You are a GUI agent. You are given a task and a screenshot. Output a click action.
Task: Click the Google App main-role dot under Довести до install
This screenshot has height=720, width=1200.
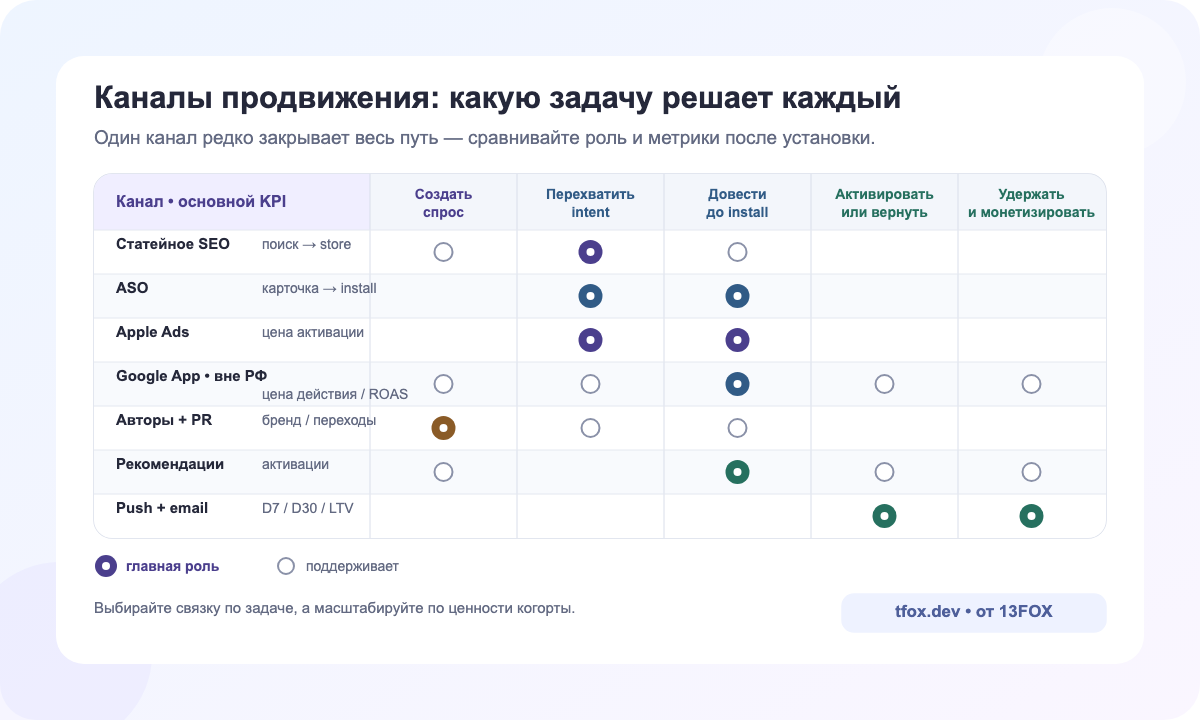[738, 384]
